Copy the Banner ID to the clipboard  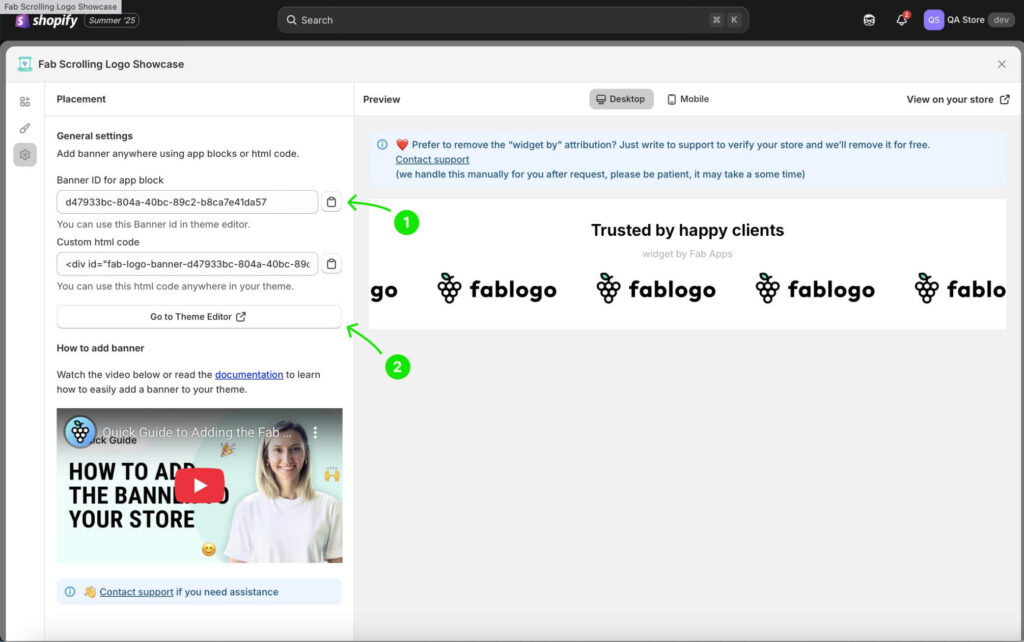coord(331,202)
